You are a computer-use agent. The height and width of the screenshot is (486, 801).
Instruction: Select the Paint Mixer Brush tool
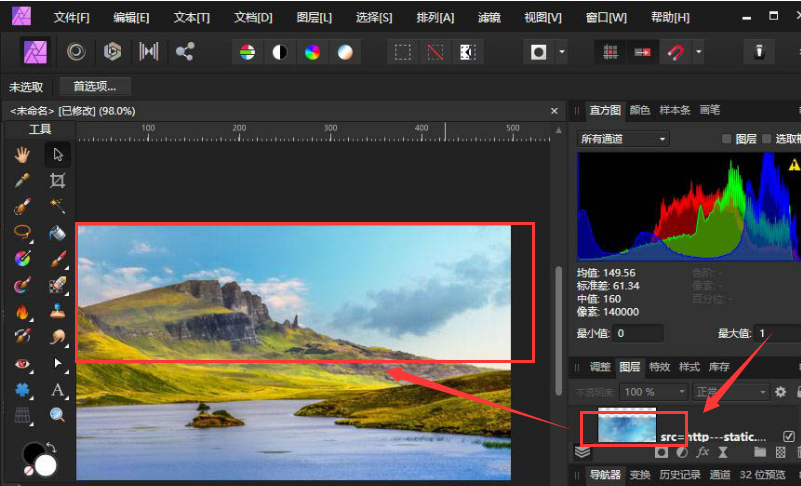point(22,285)
